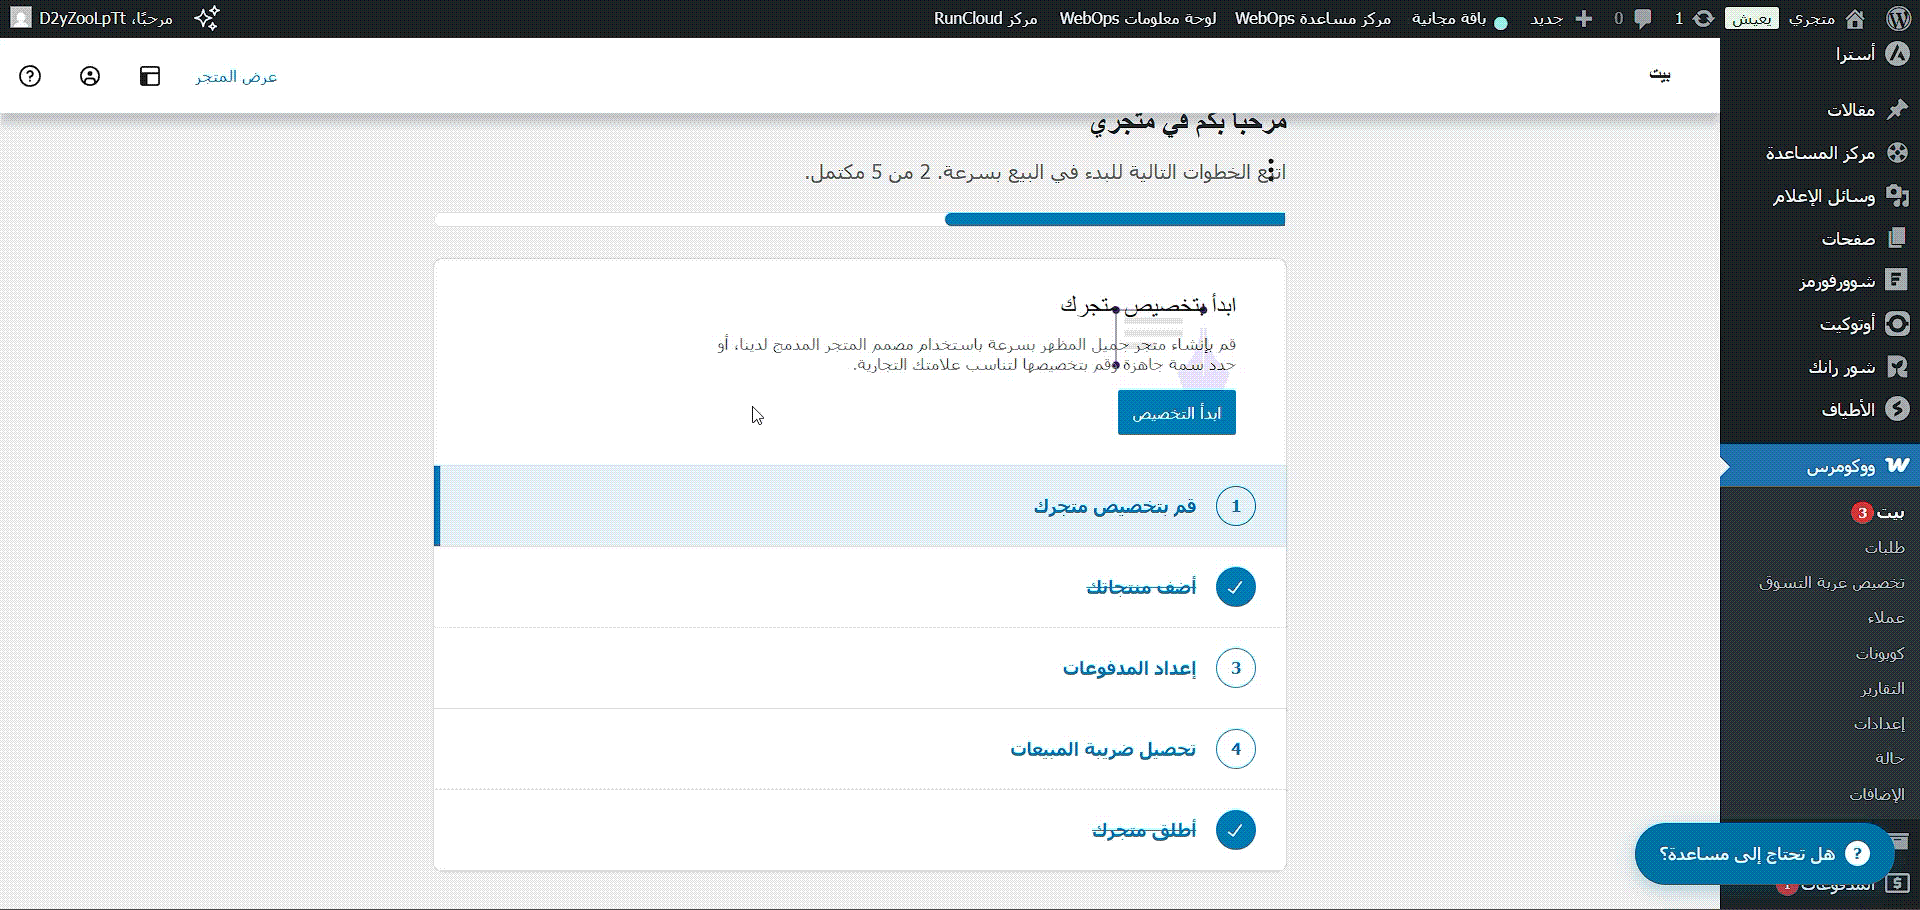The height and width of the screenshot is (910, 1920).
Task: Expand the تحصيل ضريبة المبيعات task
Action: (1102, 749)
